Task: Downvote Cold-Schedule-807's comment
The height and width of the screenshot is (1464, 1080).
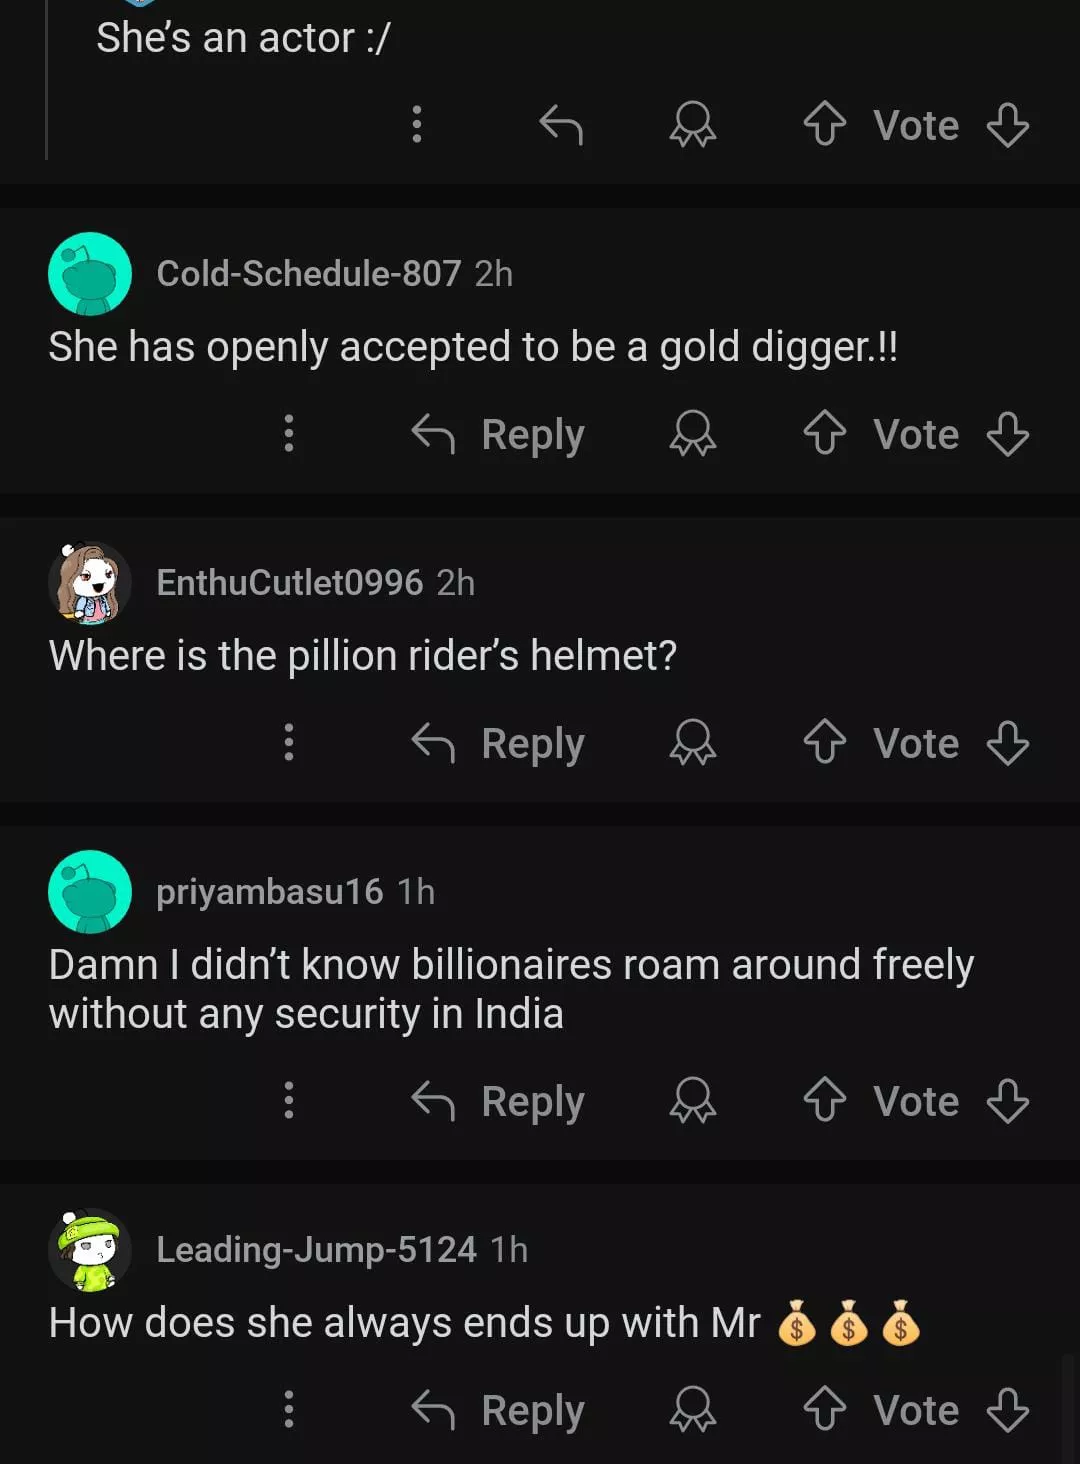Action: [x=1007, y=434]
